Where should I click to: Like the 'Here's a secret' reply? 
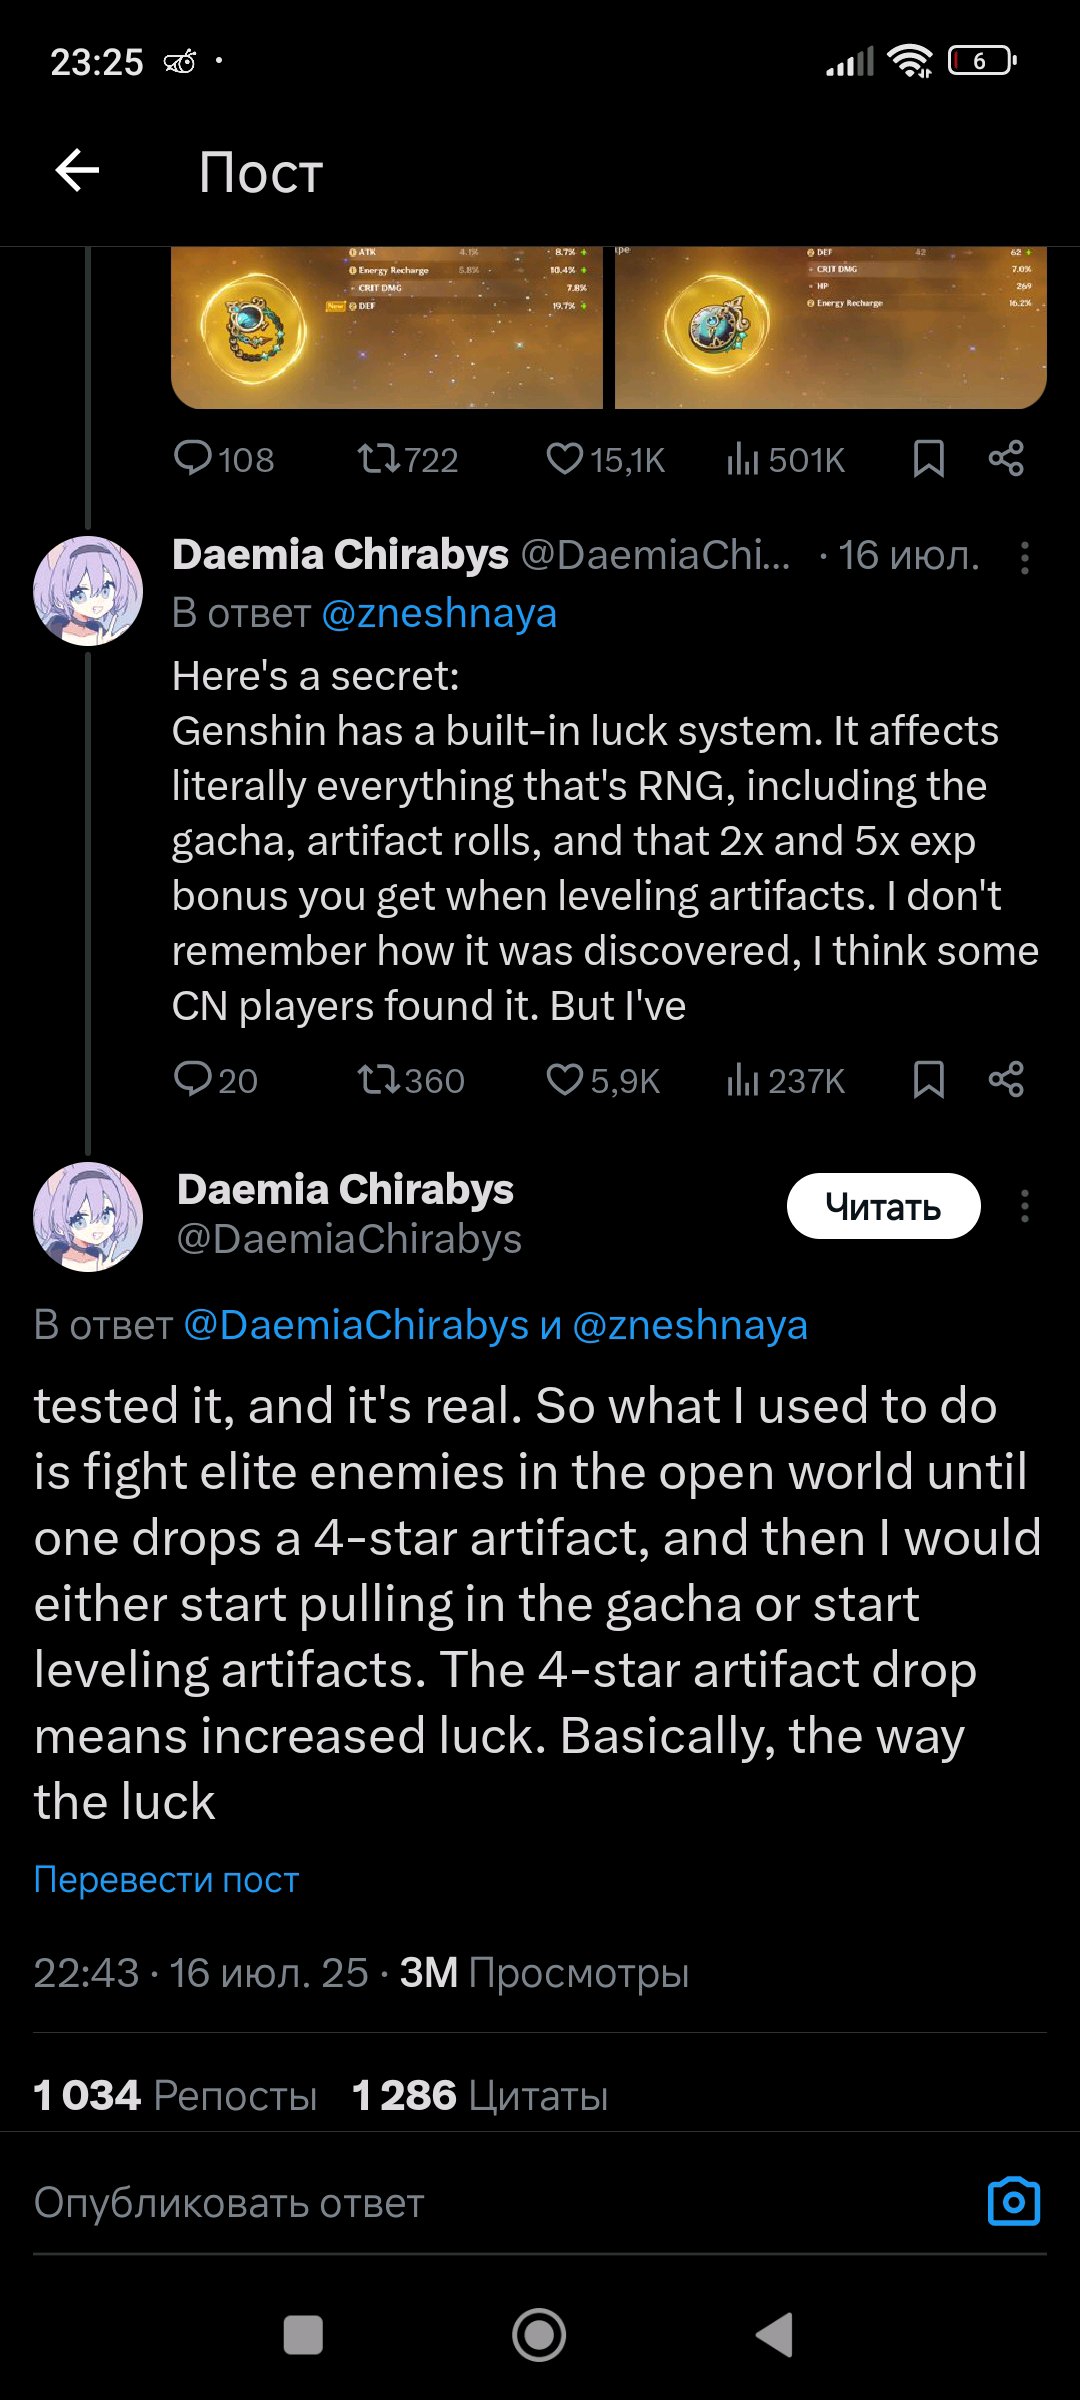[565, 1080]
